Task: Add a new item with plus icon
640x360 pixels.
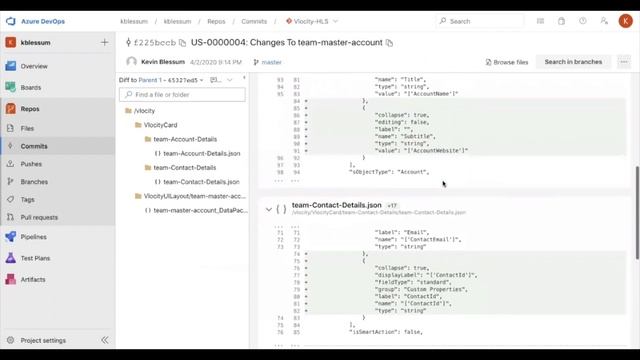Action: (x=104, y=42)
